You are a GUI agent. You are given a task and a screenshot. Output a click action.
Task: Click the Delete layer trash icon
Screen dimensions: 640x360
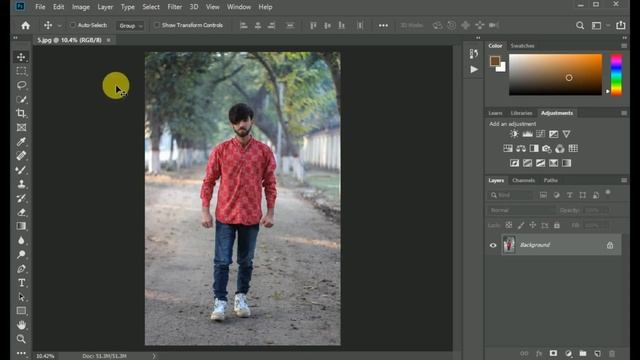point(612,353)
